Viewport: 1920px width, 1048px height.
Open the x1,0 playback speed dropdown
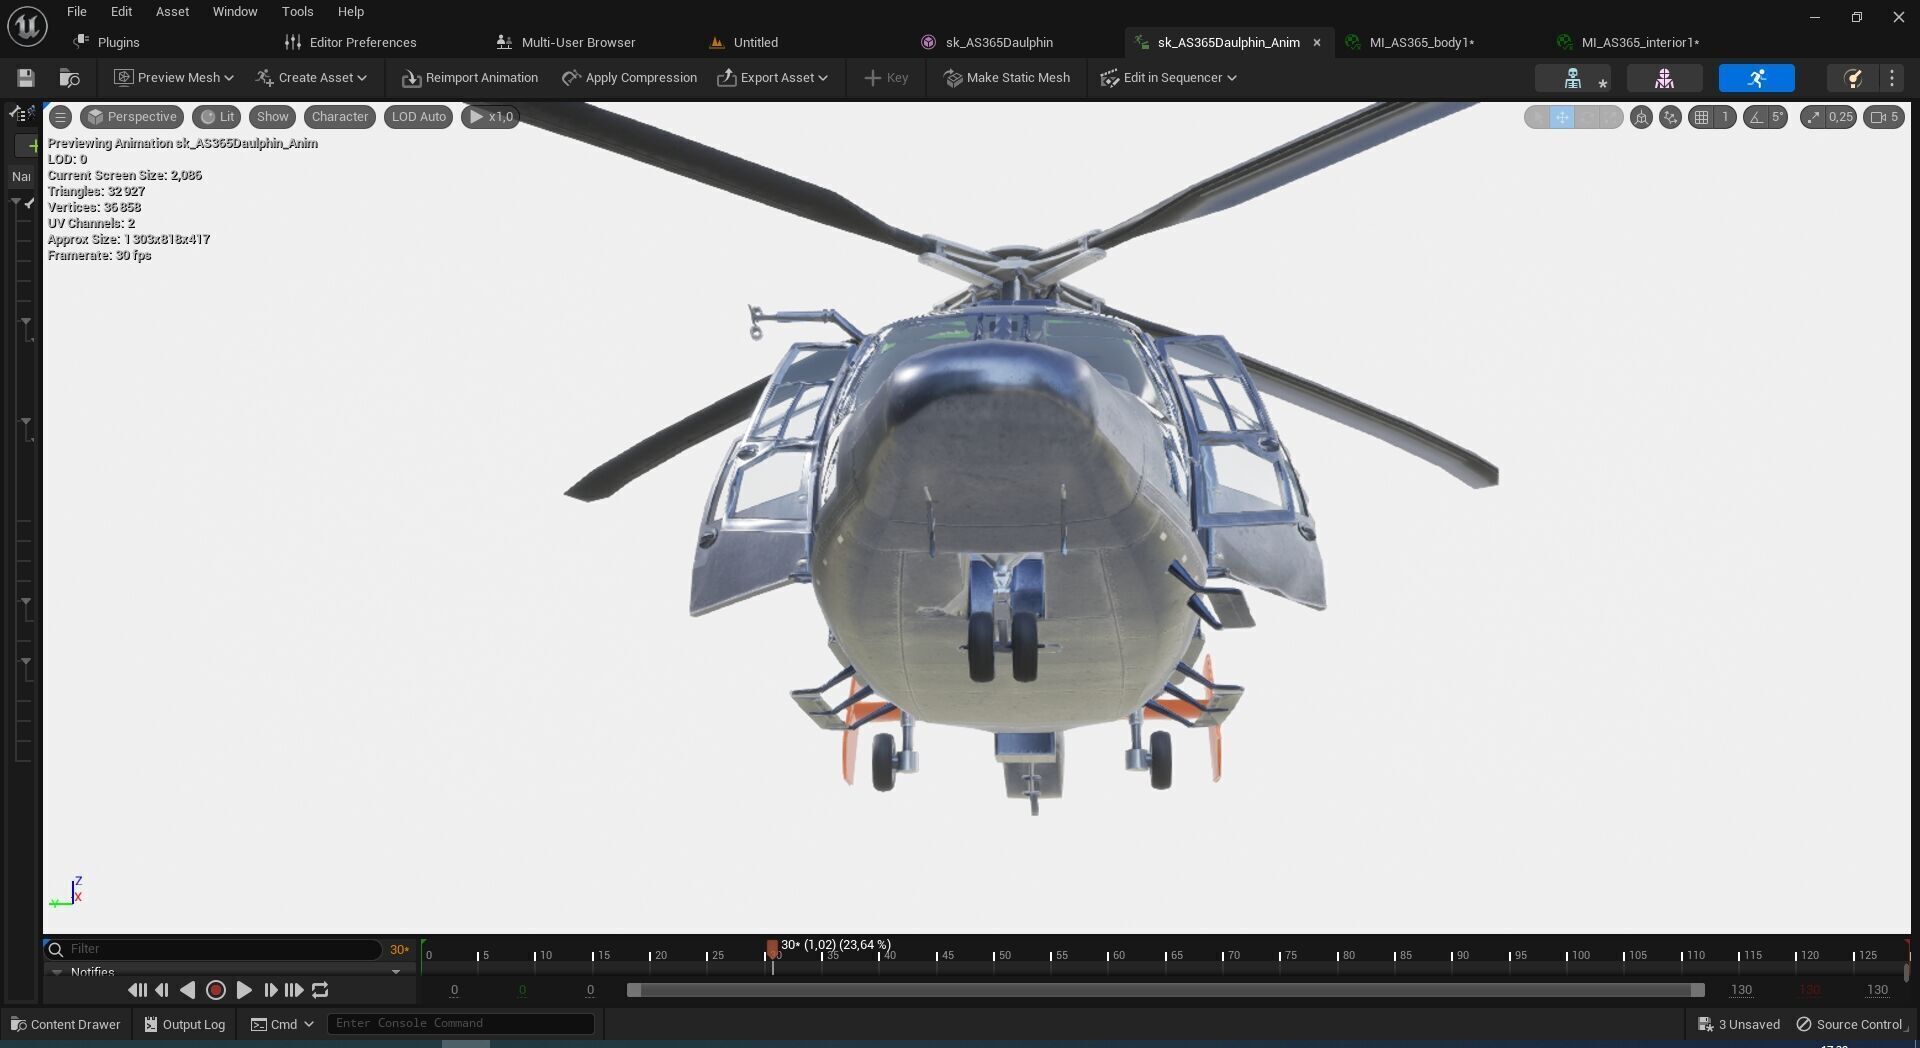click(x=490, y=117)
